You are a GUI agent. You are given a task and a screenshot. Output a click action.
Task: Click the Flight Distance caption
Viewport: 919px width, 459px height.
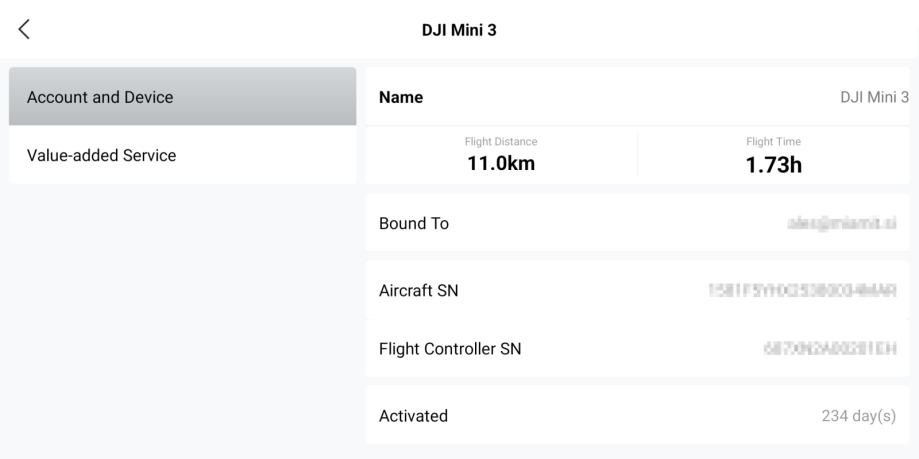pos(501,142)
